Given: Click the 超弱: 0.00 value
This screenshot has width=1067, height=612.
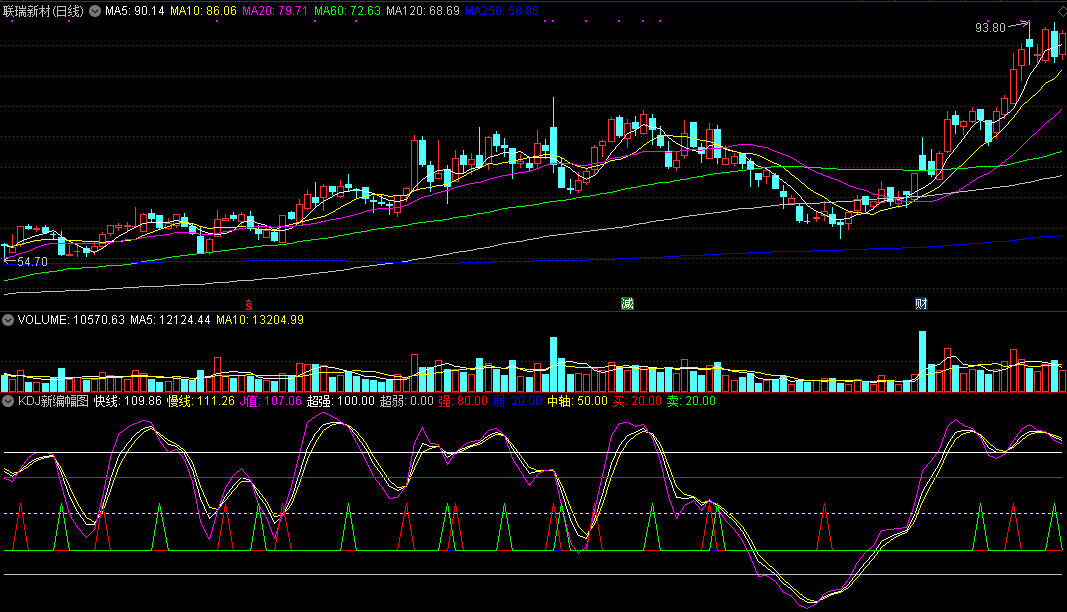Looking at the screenshot, I should [x=406, y=401].
